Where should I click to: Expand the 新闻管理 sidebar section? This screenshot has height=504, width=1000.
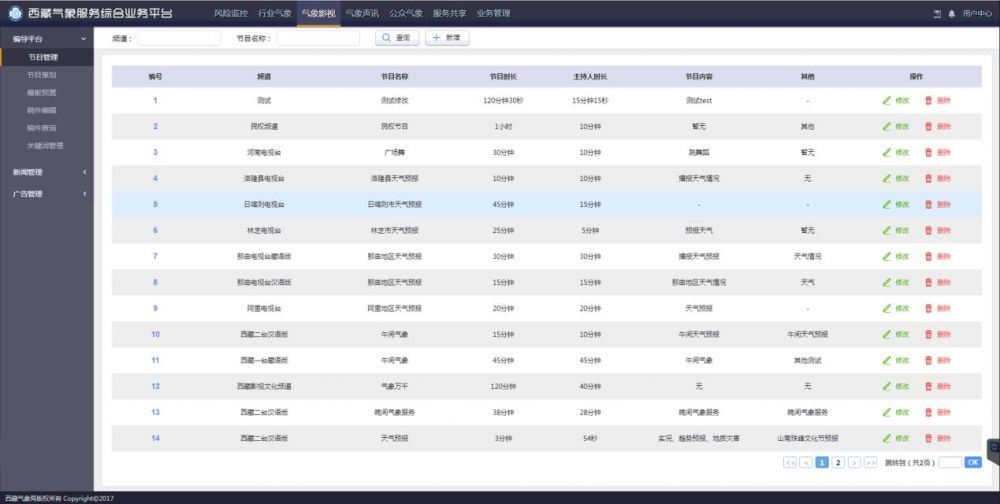85,172
